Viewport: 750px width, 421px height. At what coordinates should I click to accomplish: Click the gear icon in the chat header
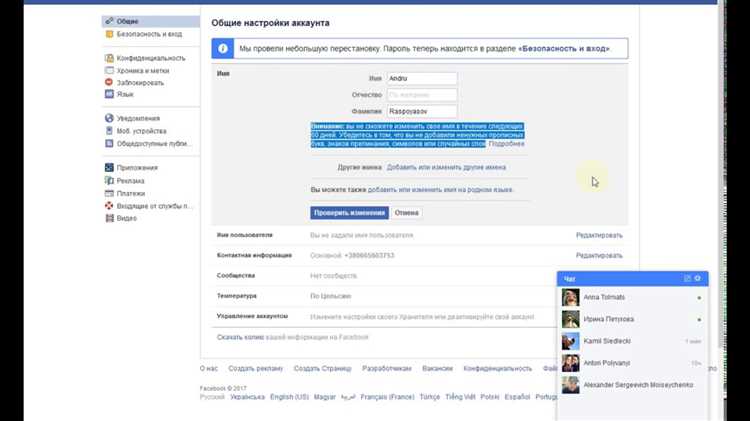tap(698, 278)
